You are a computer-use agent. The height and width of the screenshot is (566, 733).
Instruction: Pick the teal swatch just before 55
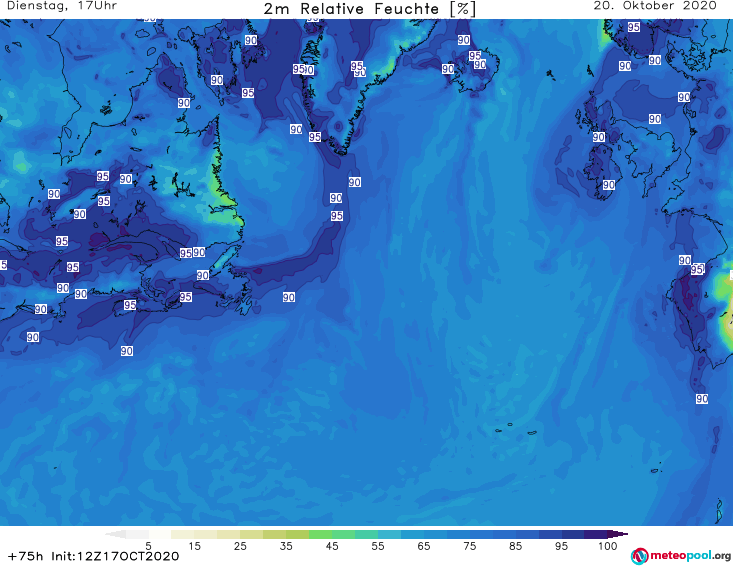pyautogui.click(x=366, y=534)
